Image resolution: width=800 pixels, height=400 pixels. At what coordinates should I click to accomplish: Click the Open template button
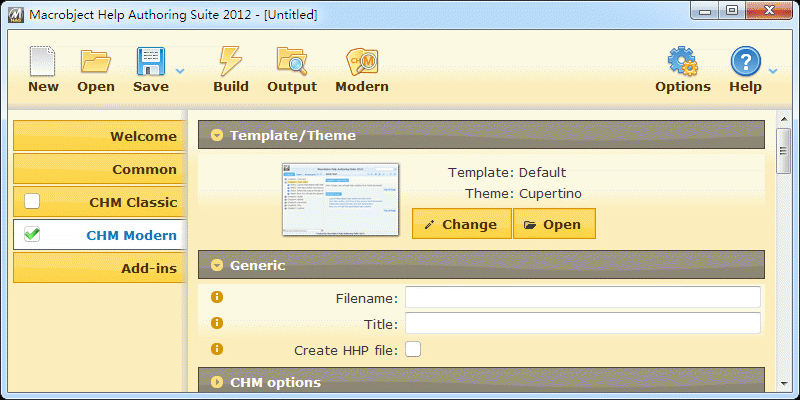(554, 224)
